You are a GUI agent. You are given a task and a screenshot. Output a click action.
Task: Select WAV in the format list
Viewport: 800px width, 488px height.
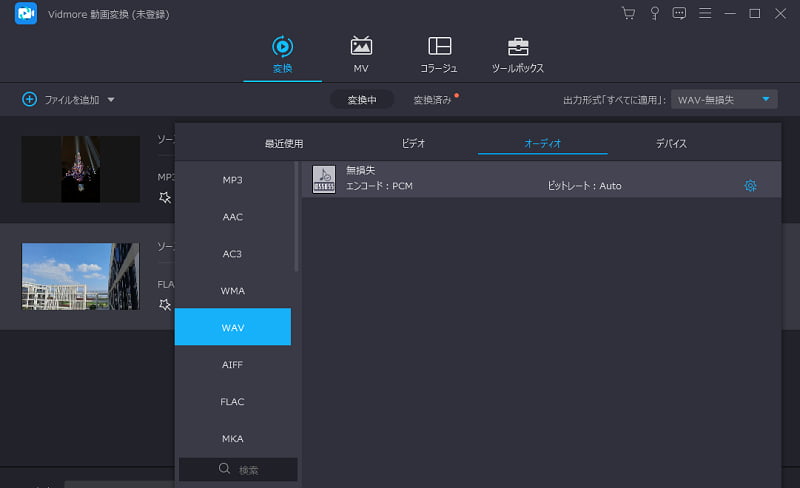click(233, 327)
